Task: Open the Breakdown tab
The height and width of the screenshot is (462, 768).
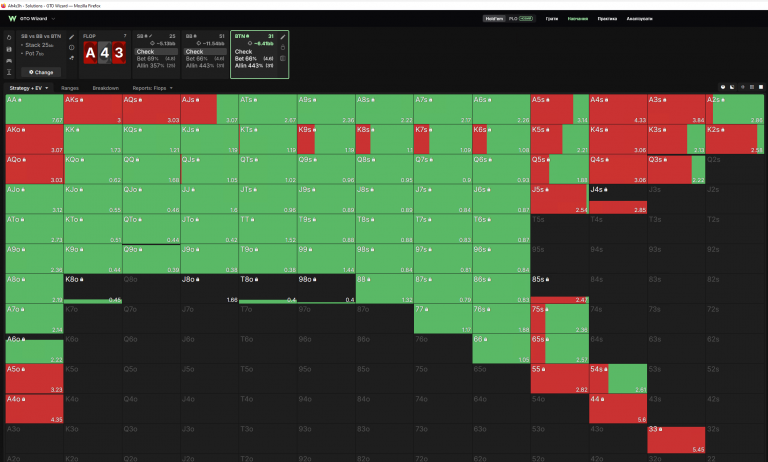Action: 106,88
